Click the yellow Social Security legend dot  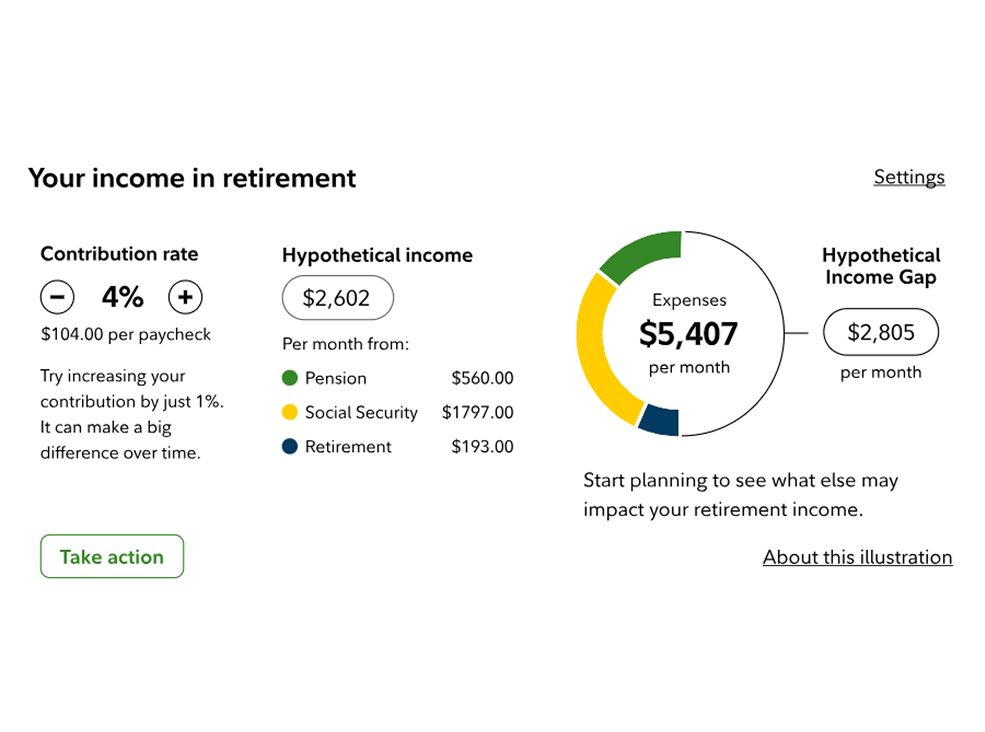(290, 412)
